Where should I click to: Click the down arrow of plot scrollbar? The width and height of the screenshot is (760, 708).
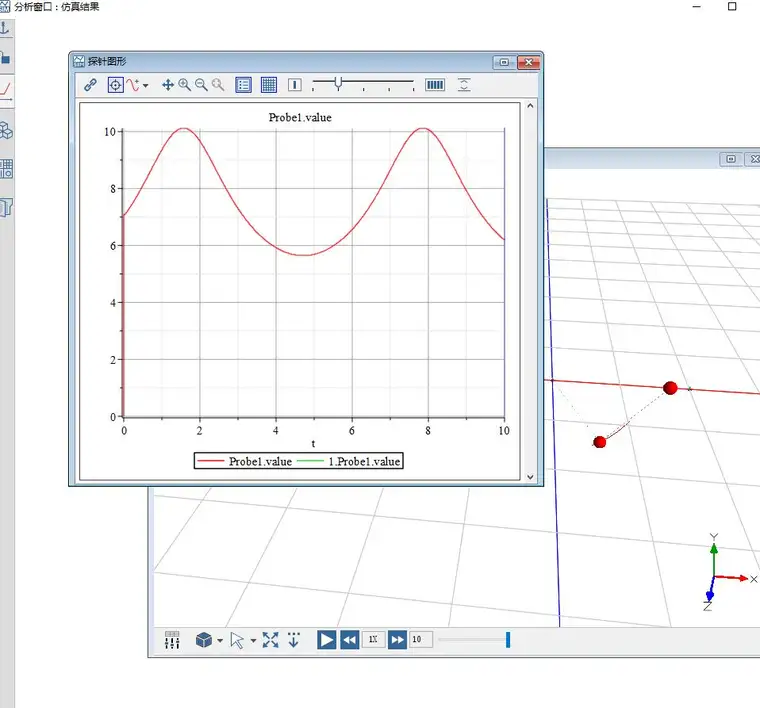(530, 477)
